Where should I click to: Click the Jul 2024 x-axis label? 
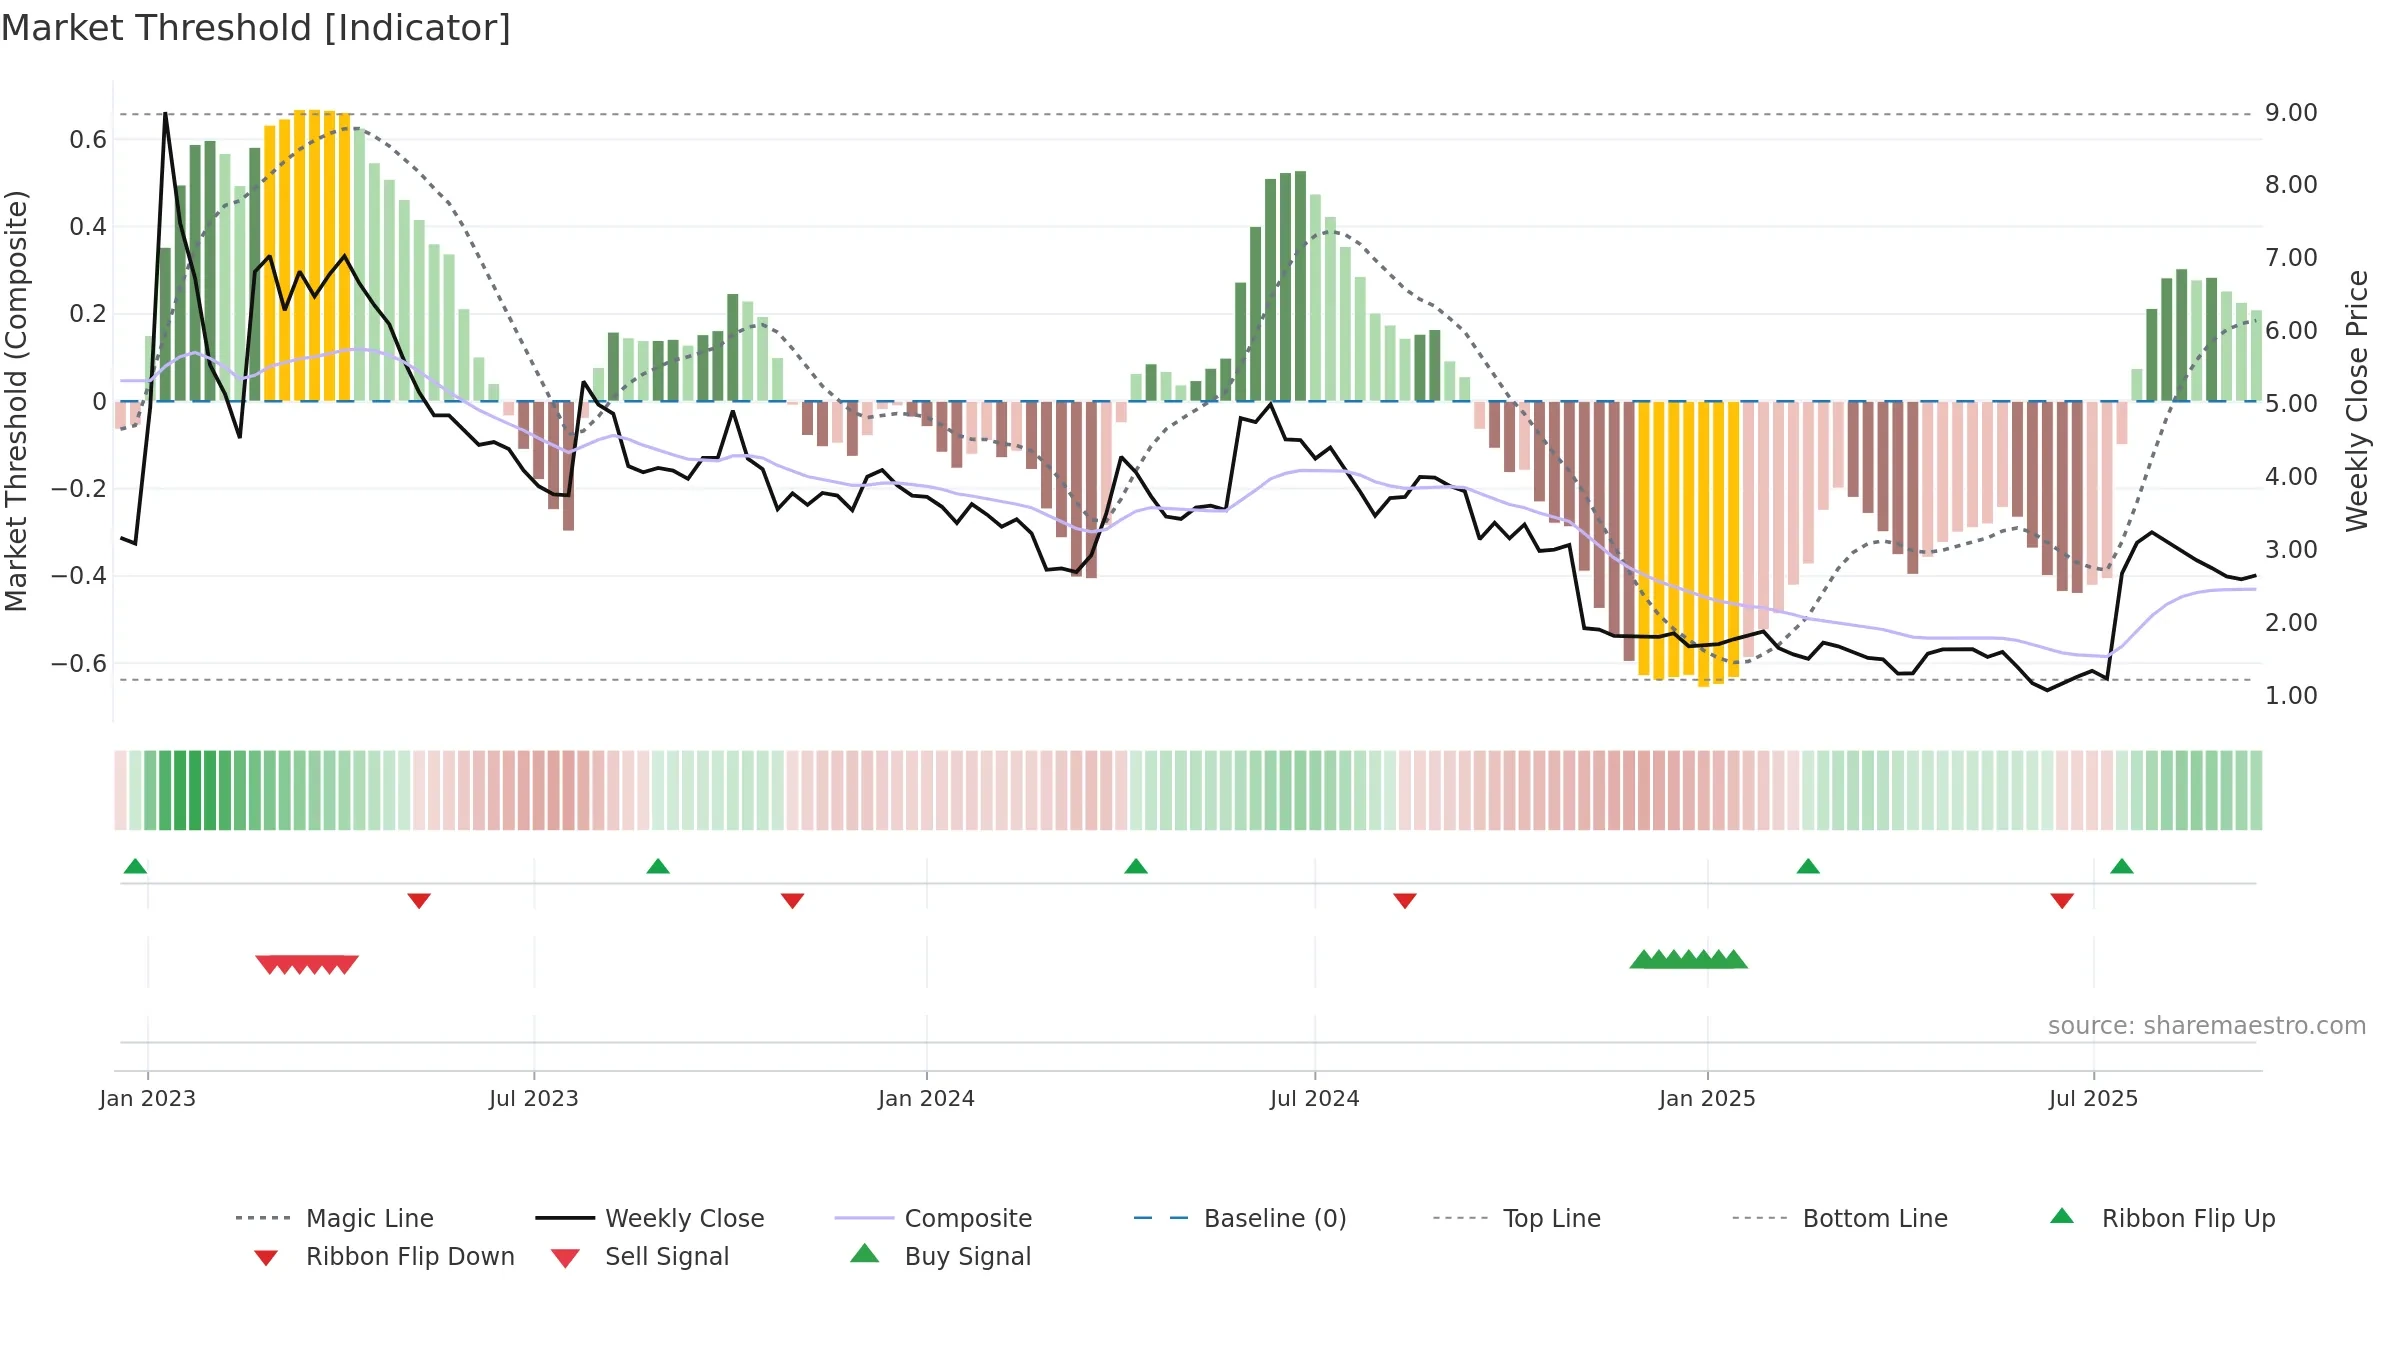(1315, 1098)
